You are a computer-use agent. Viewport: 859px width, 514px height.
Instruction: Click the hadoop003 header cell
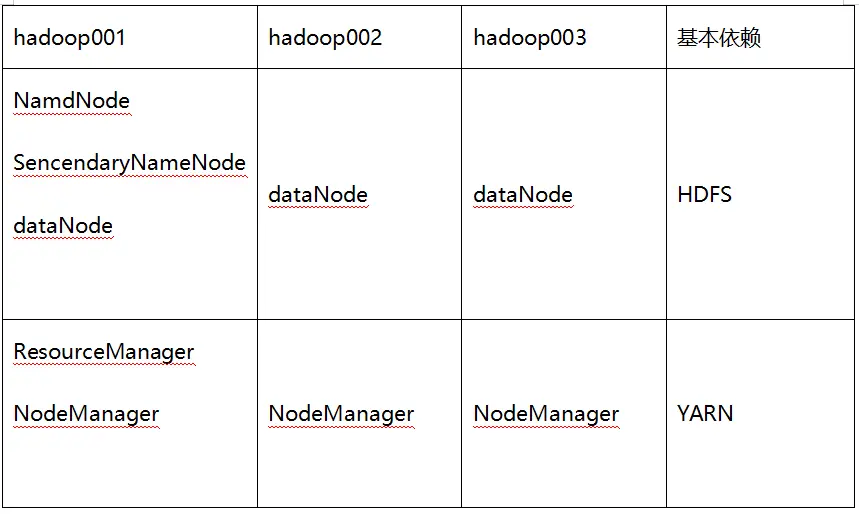530,38
